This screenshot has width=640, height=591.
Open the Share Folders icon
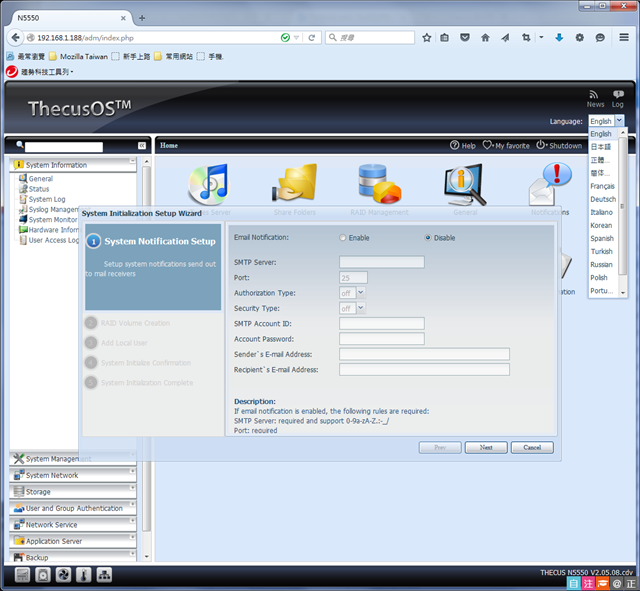[x=295, y=182]
